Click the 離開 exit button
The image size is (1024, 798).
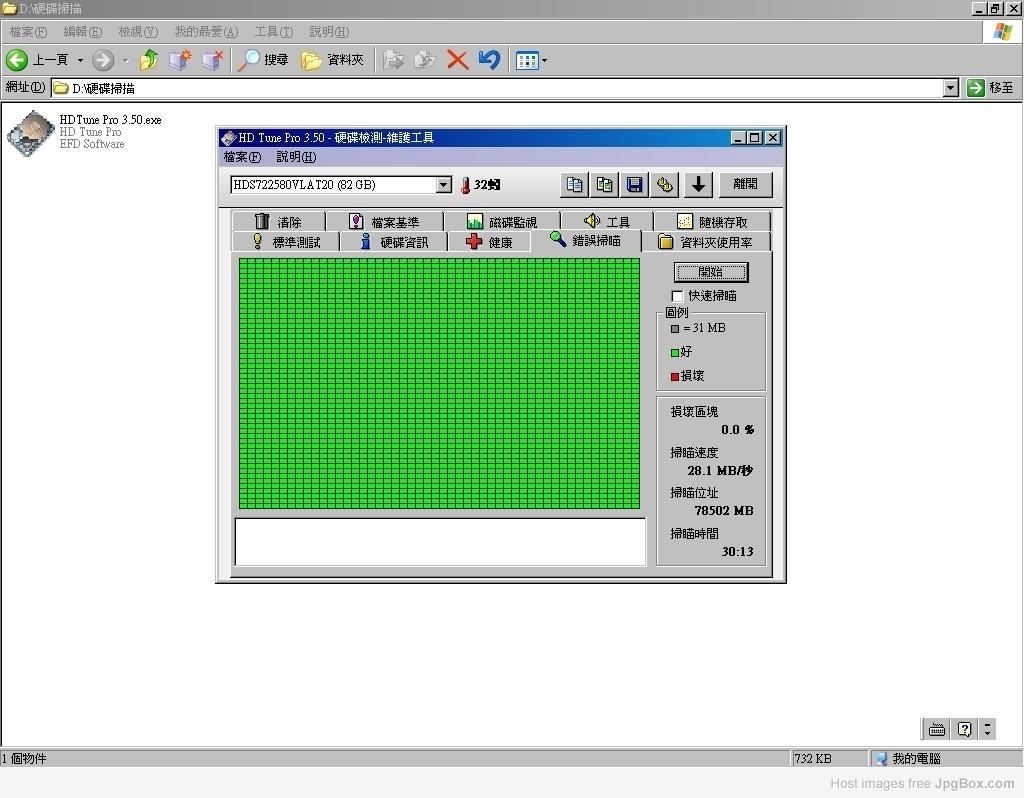coord(745,184)
